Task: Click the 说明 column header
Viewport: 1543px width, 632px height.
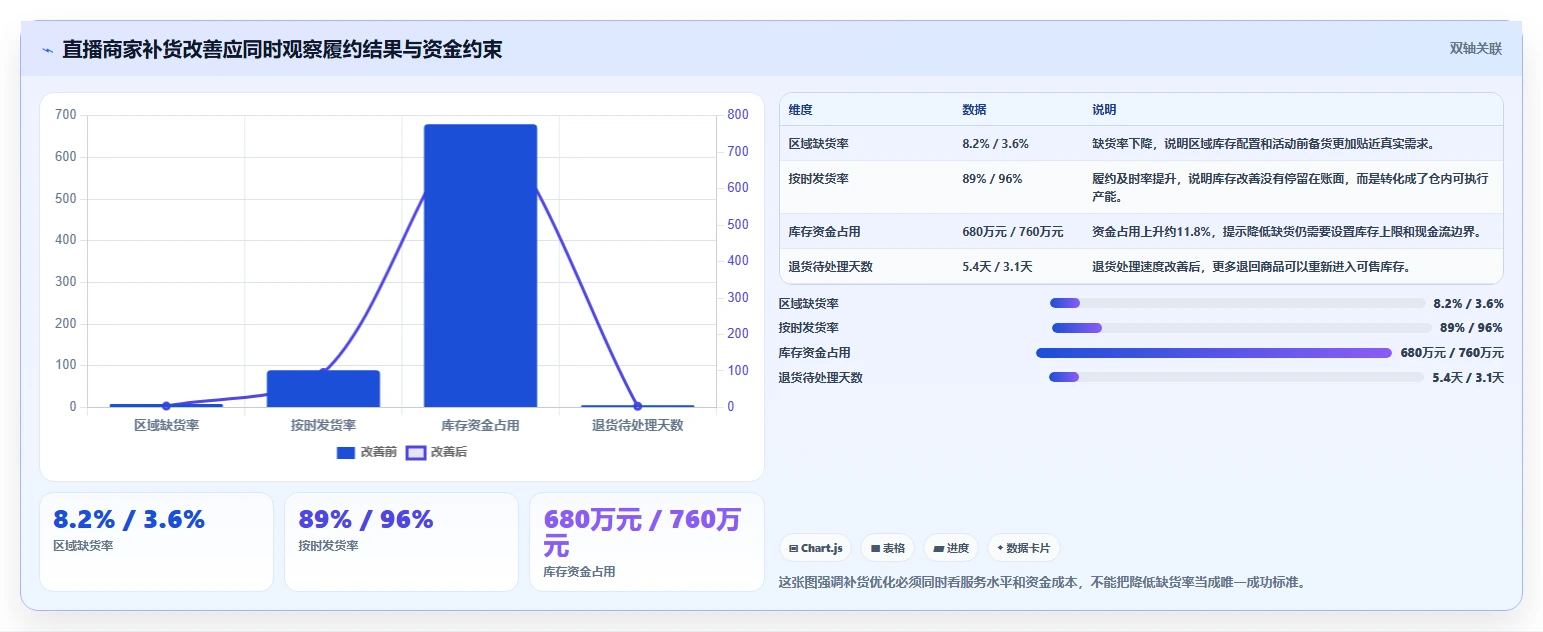Action: [x=1104, y=110]
